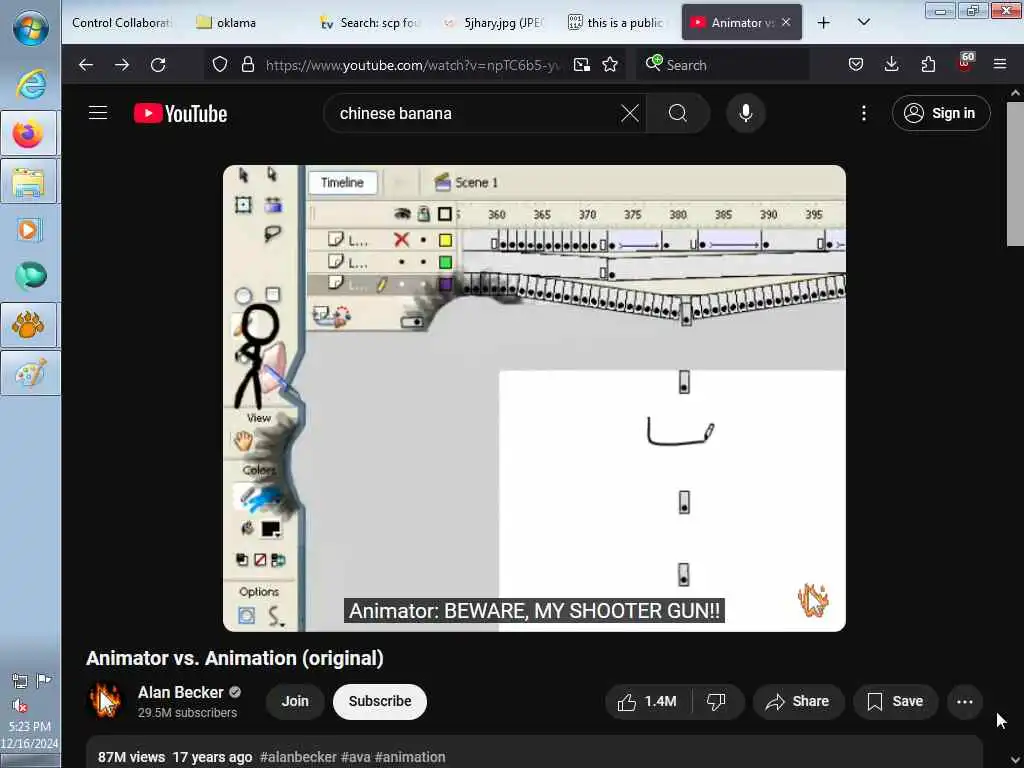The image size is (1024, 768).
Task: Go to YouTube home via the logo
Action: click(x=181, y=114)
